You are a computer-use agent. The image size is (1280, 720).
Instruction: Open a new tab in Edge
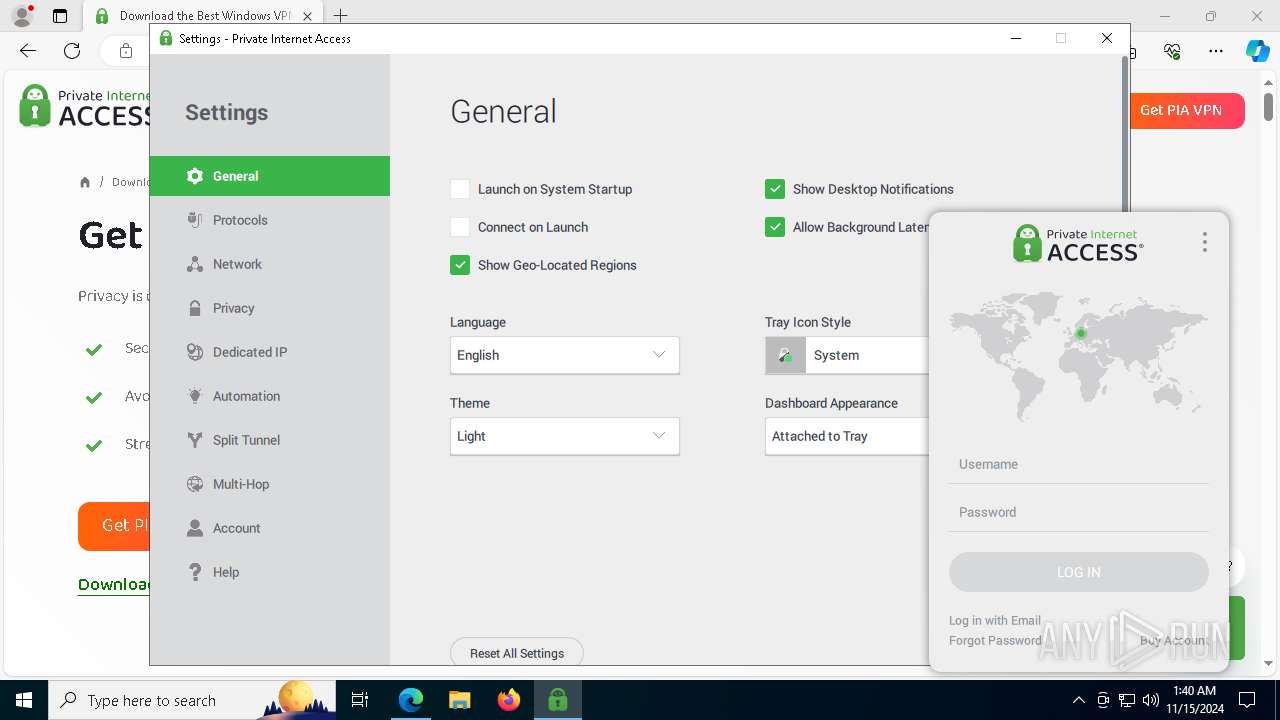tap(341, 16)
